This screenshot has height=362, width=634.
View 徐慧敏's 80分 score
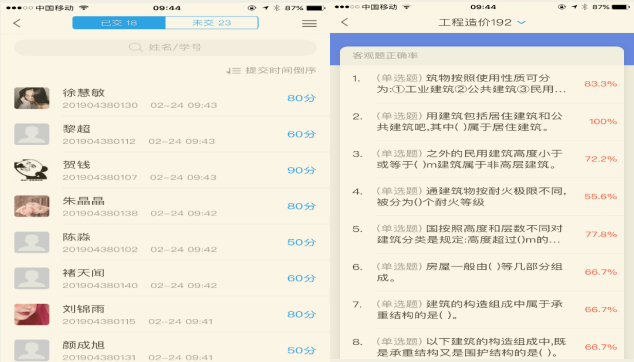301,98
